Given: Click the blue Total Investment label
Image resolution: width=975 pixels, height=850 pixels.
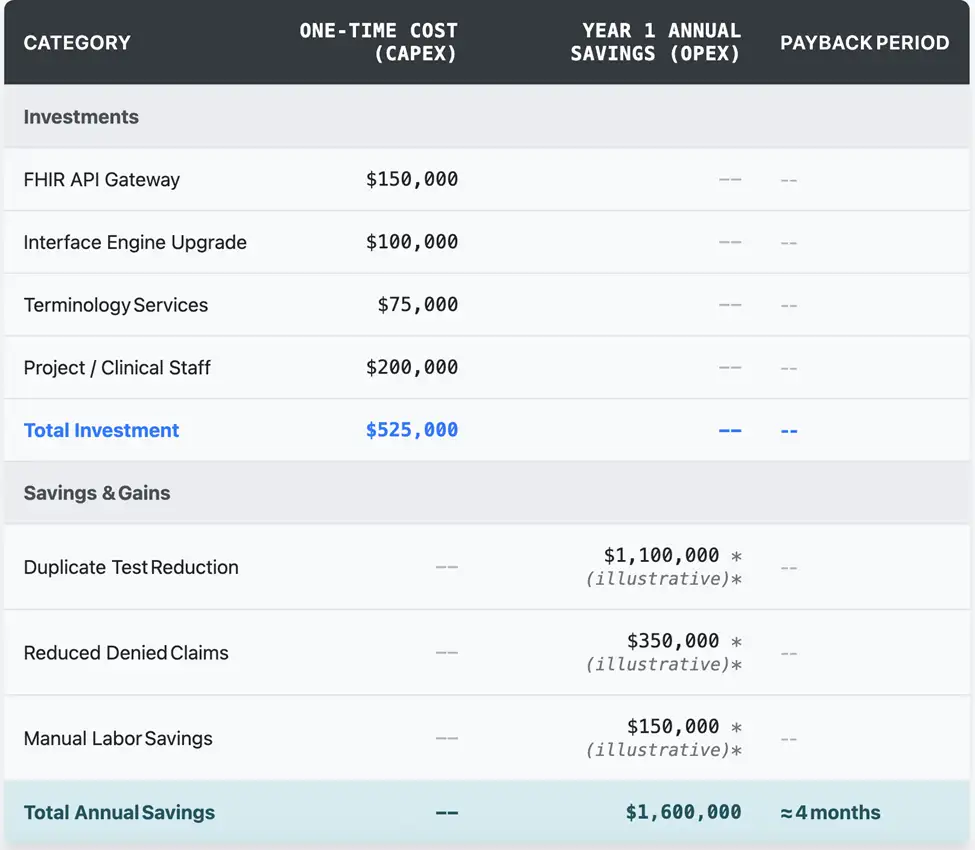Looking at the screenshot, I should pos(101,431).
